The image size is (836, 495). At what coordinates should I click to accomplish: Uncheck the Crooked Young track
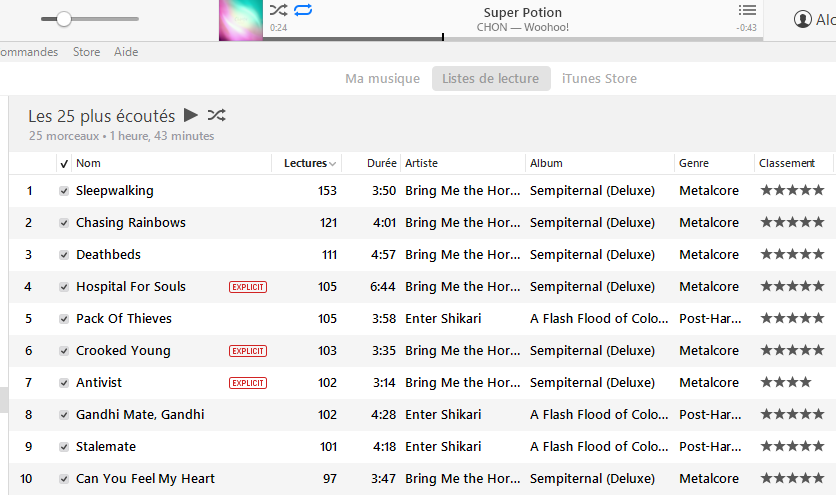(64, 351)
